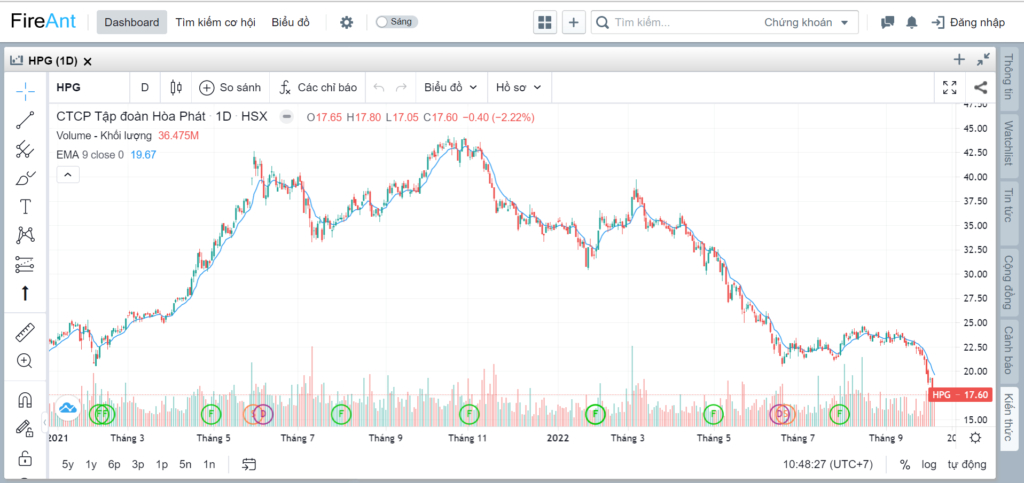Viewport: 1024px width, 483px height.
Task: Open the Watchlist side tab
Action: click(x=1008, y=144)
